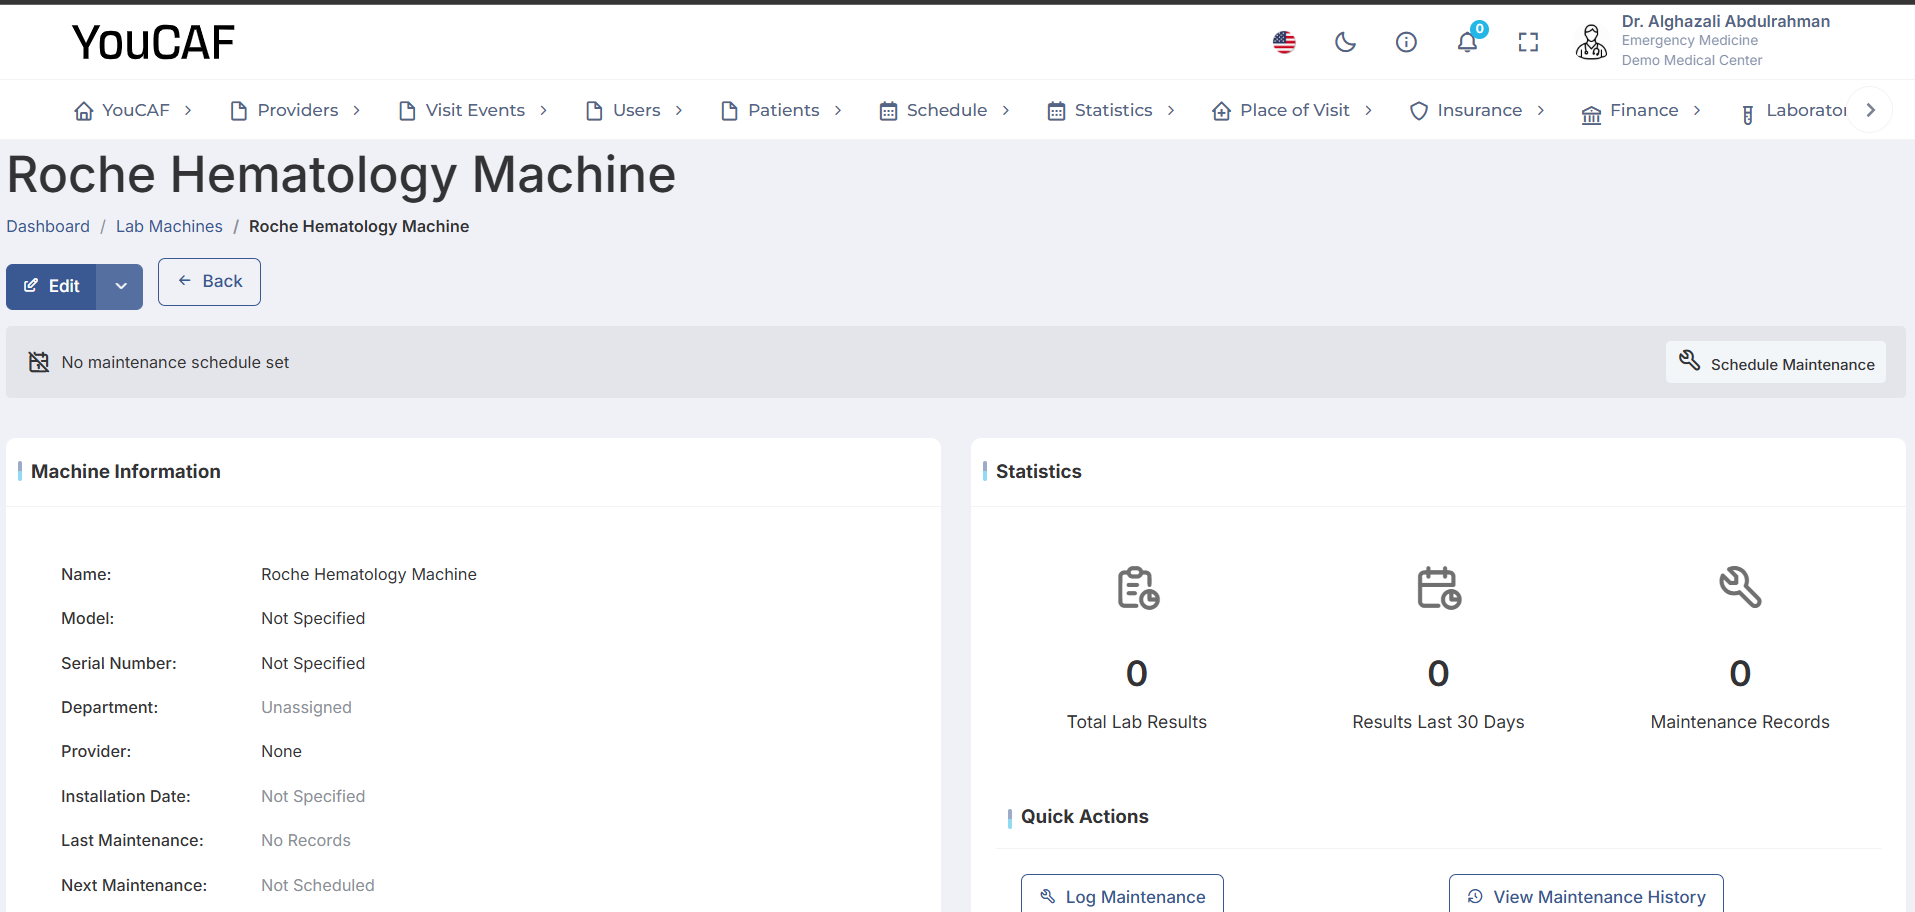Open the info circle icon in the header
1915x912 pixels.
point(1406,42)
